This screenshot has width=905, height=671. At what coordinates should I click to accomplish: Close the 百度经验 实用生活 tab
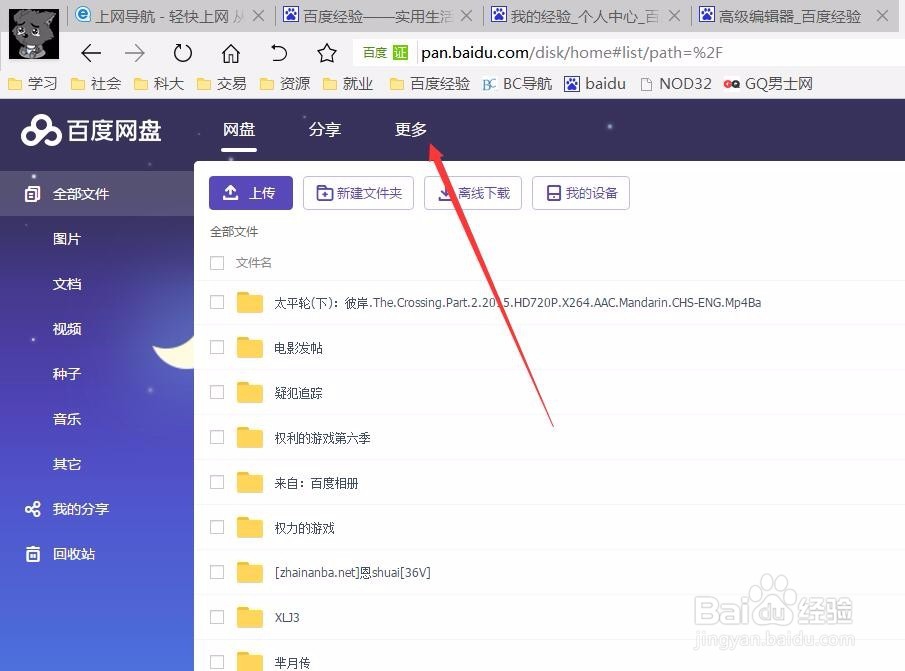pyautogui.click(x=466, y=16)
